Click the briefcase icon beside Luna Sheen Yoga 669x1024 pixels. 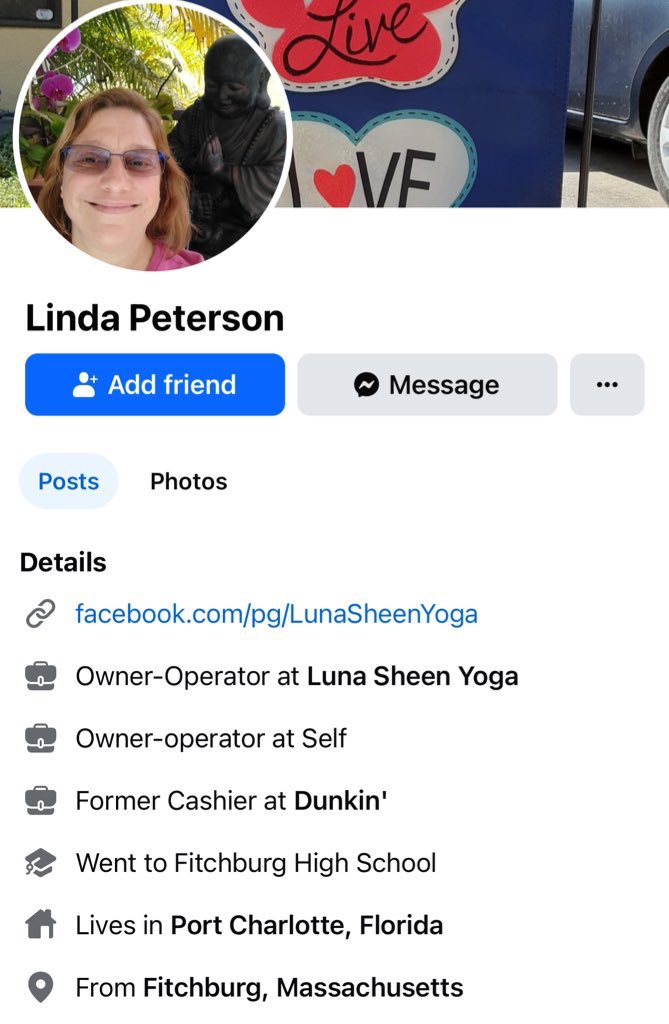41,676
